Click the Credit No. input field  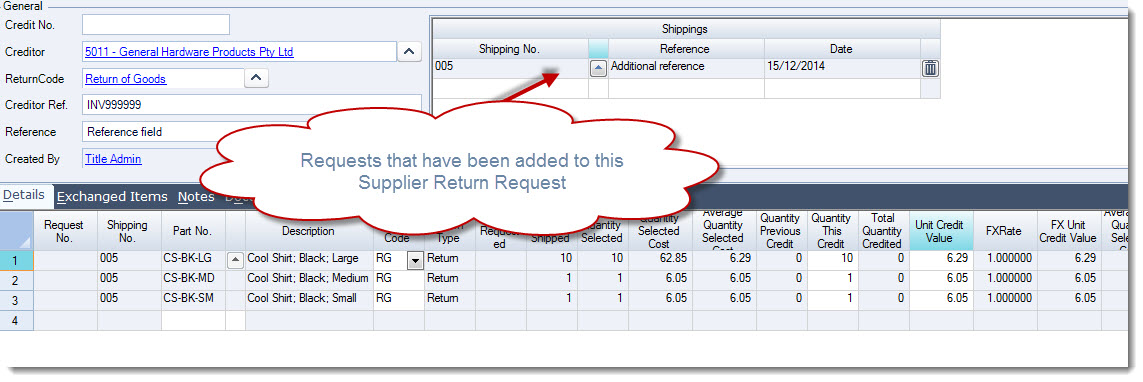(x=156, y=25)
